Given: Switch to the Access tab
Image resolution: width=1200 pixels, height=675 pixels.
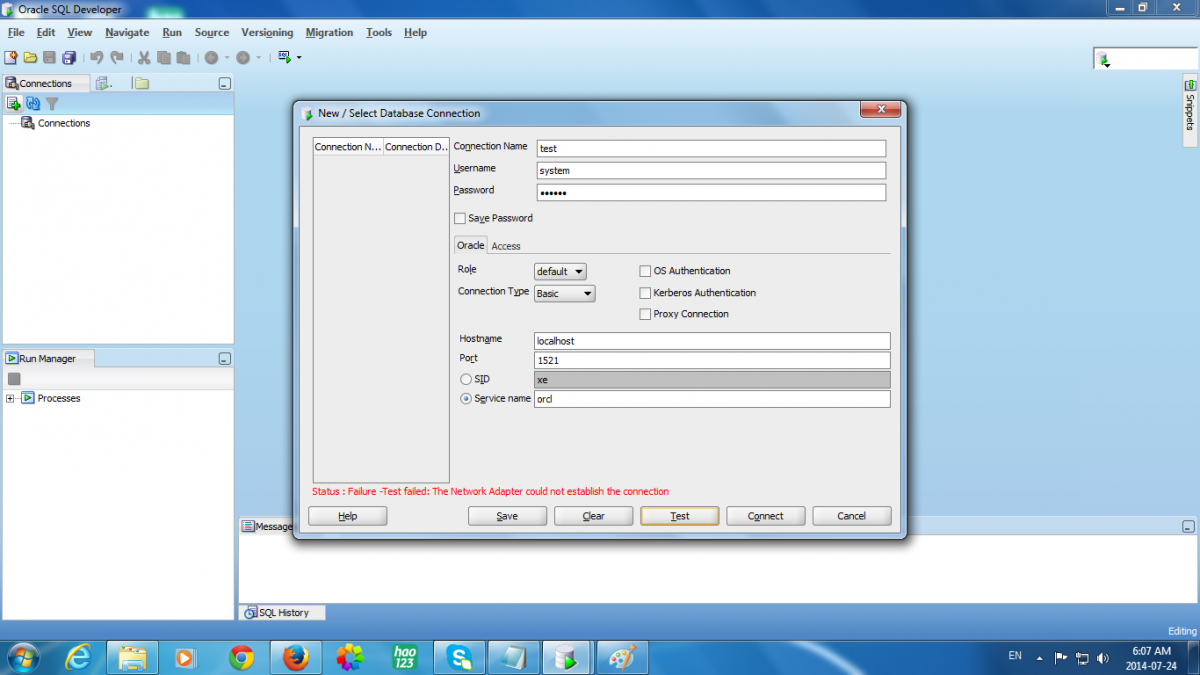Looking at the screenshot, I should pyautogui.click(x=506, y=246).
